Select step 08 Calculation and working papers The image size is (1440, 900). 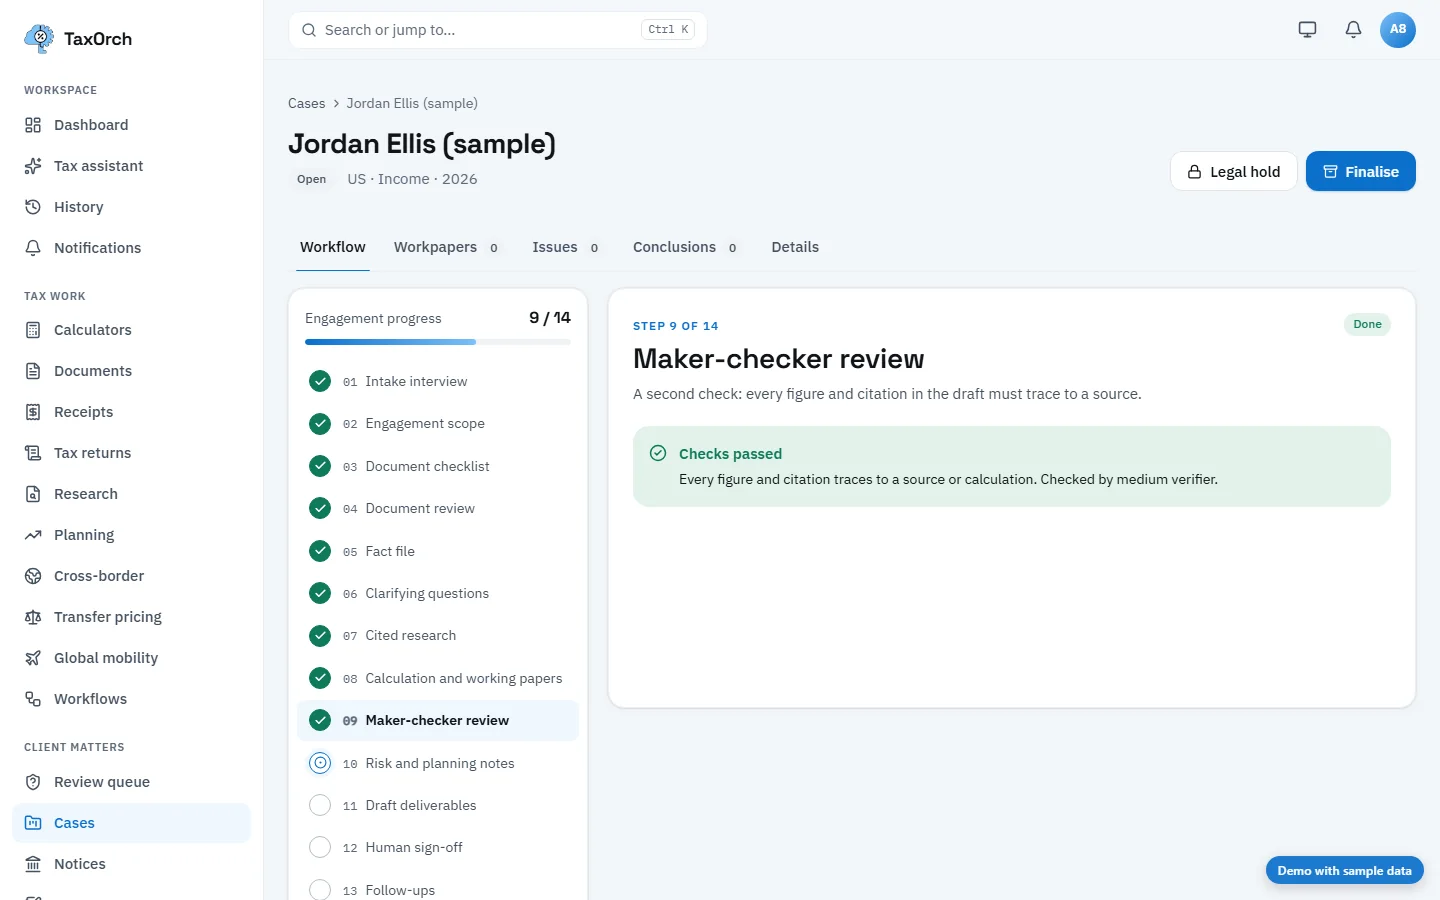pos(438,678)
